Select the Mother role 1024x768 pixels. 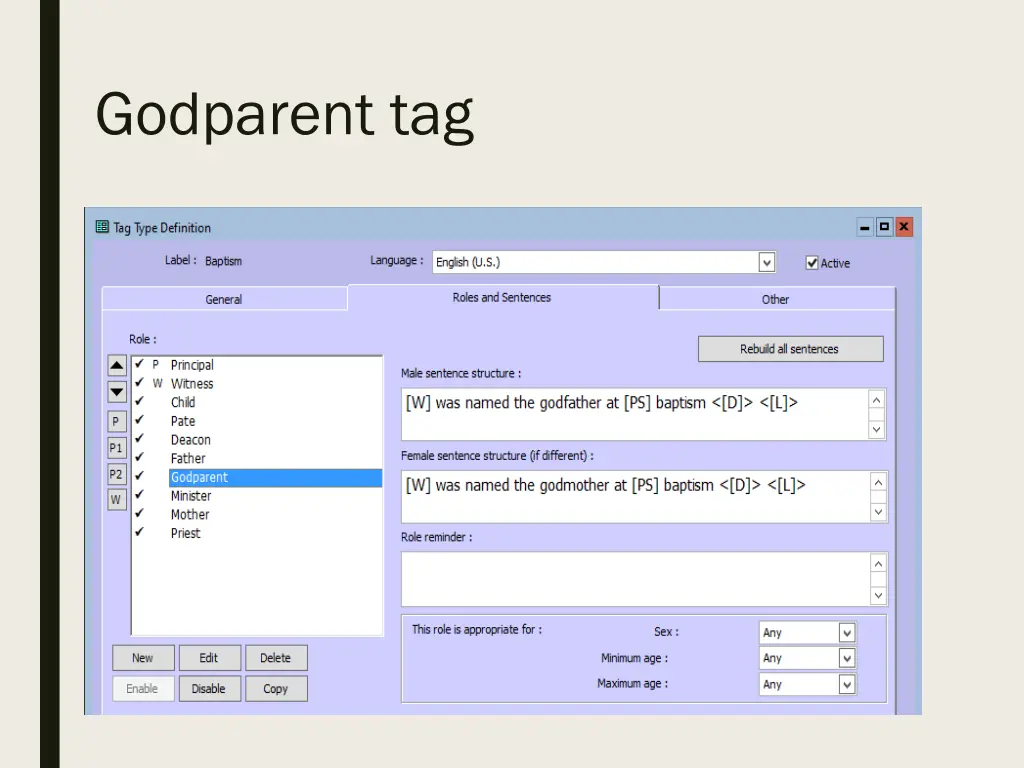pyautogui.click(x=190, y=515)
